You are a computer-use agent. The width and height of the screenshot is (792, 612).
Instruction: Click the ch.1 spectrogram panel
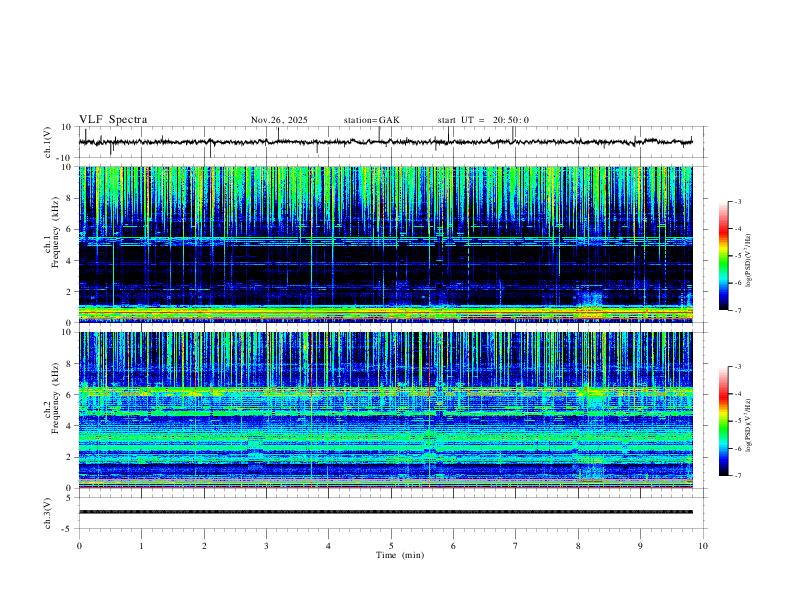[x=385, y=244]
